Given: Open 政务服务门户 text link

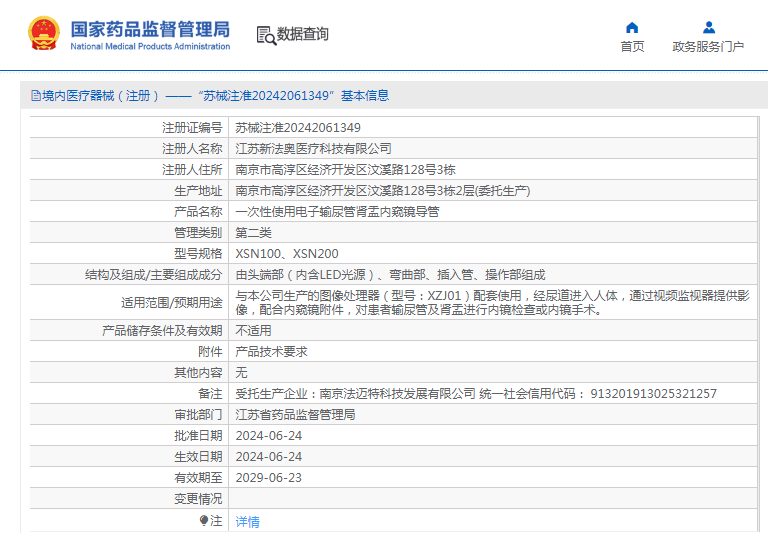Looking at the screenshot, I should pyautogui.click(x=708, y=47).
